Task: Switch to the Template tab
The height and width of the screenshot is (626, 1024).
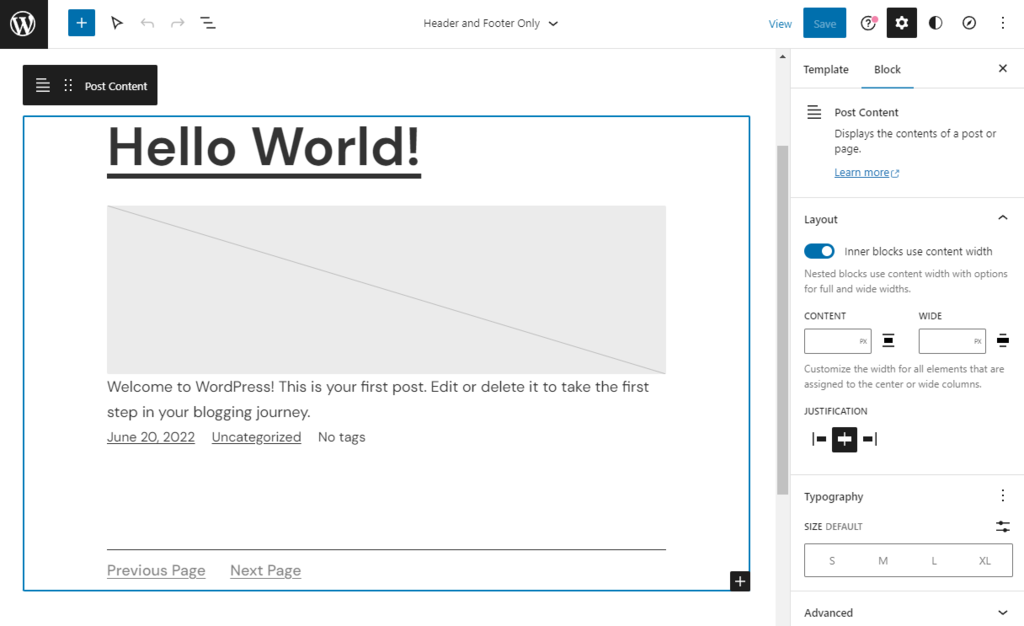Action: pos(825,69)
